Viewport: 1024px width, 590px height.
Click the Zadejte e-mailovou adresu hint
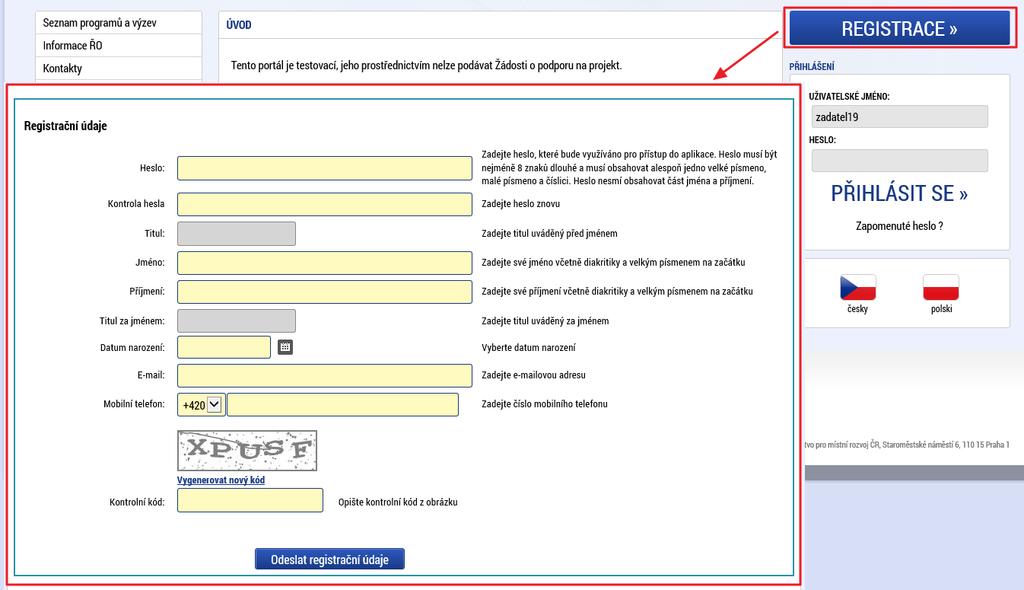pyautogui.click(x=534, y=375)
